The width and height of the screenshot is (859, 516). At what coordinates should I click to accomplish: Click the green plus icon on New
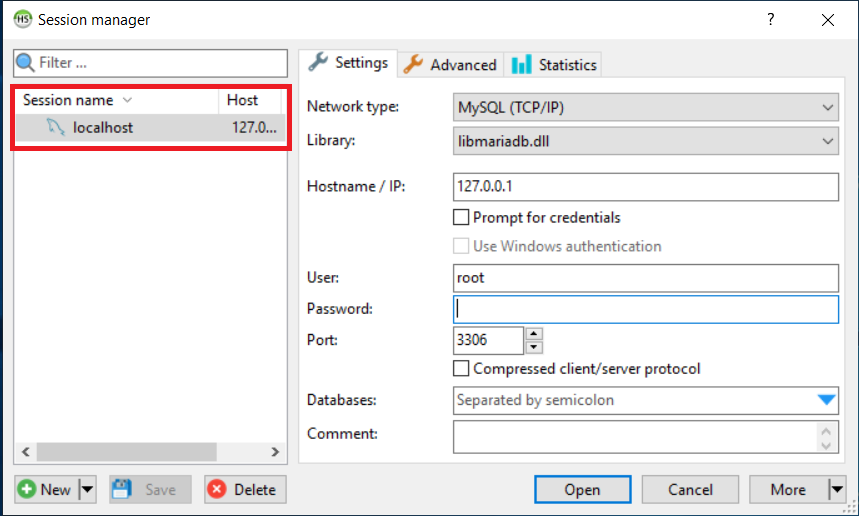click(x=27, y=489)
